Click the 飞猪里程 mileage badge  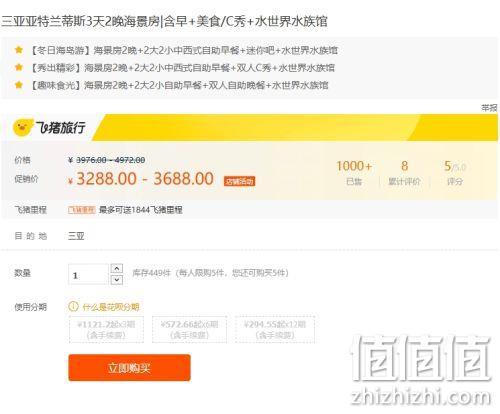(x=82, y=210)
